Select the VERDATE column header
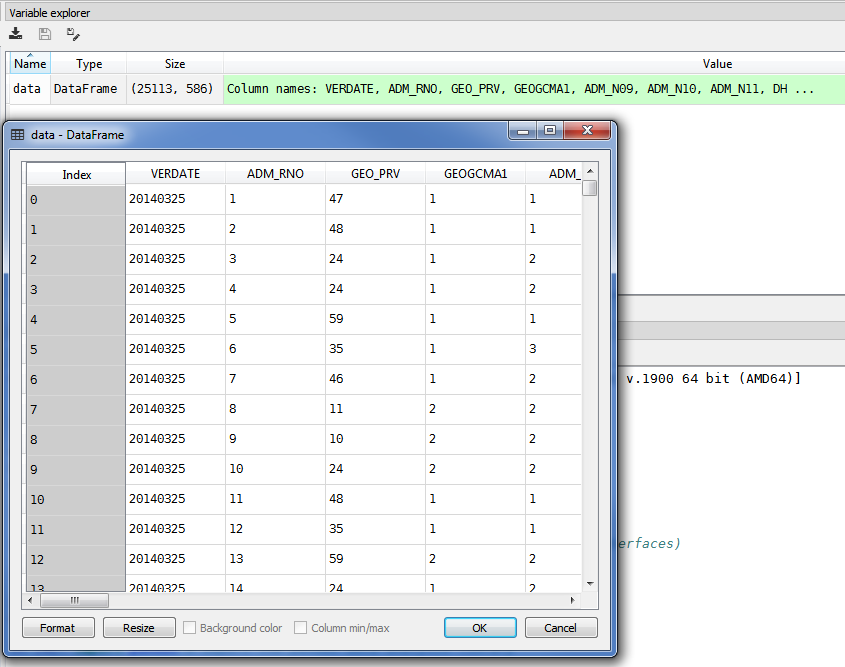The image size is (845, 667). coord(175,174)
